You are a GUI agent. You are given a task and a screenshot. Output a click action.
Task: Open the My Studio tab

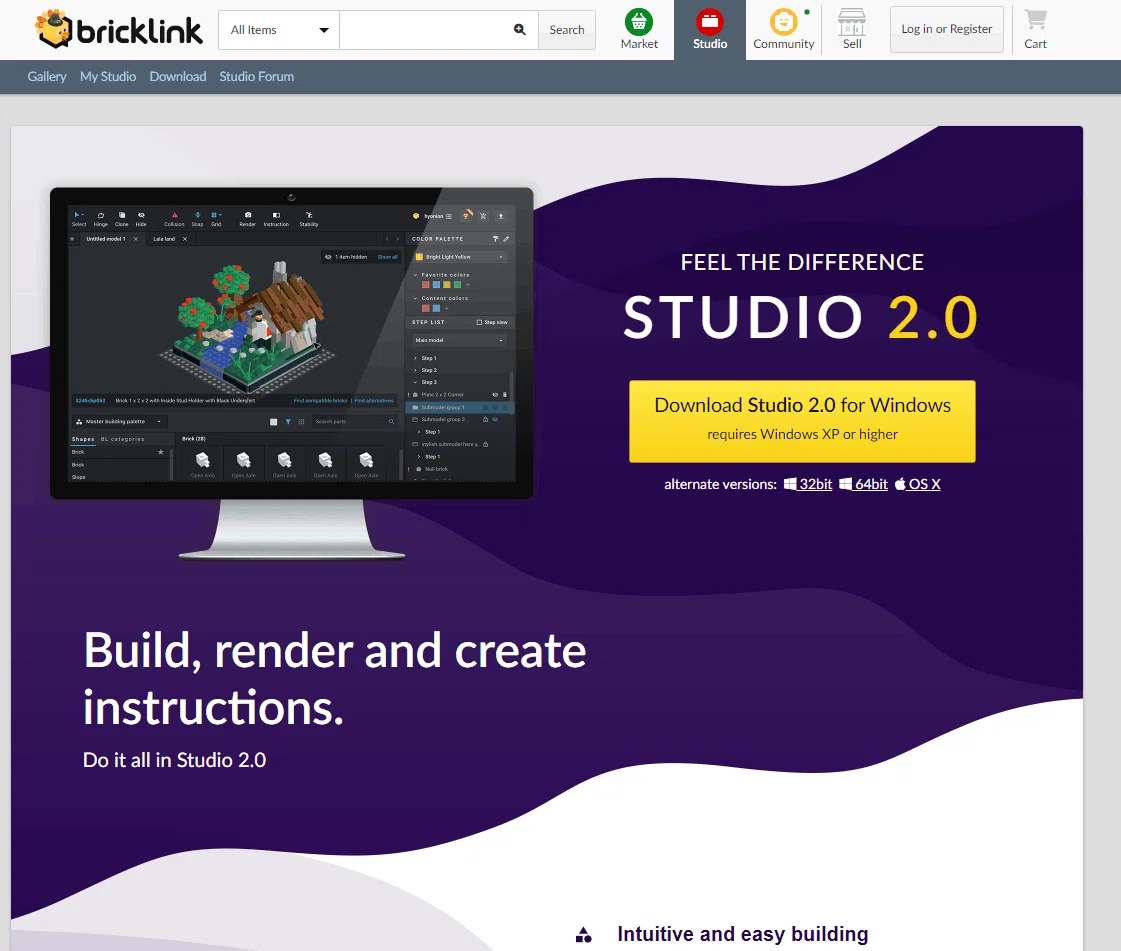108,77
